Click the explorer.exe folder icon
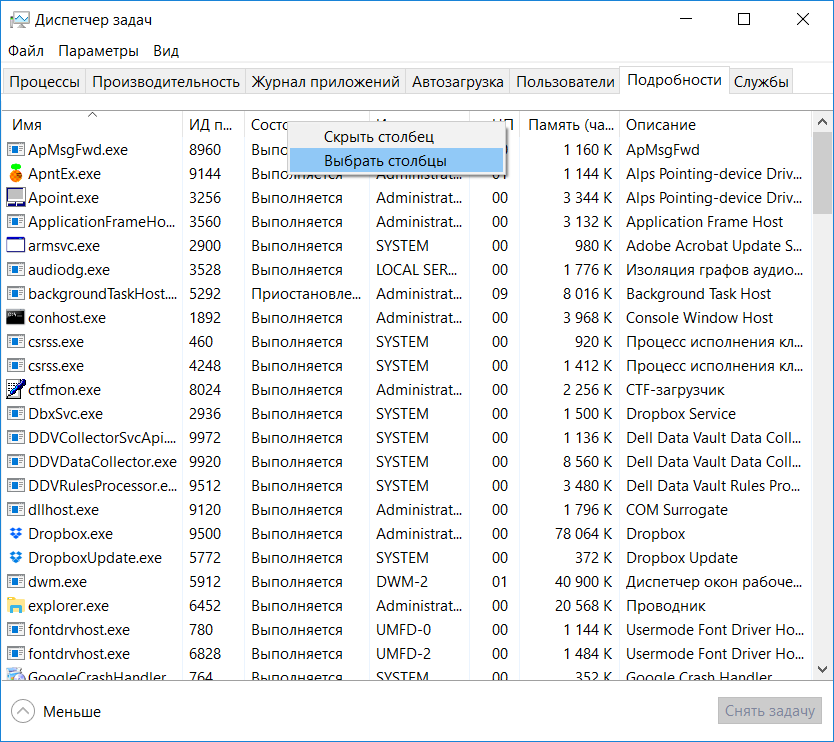 click(16, 606)
